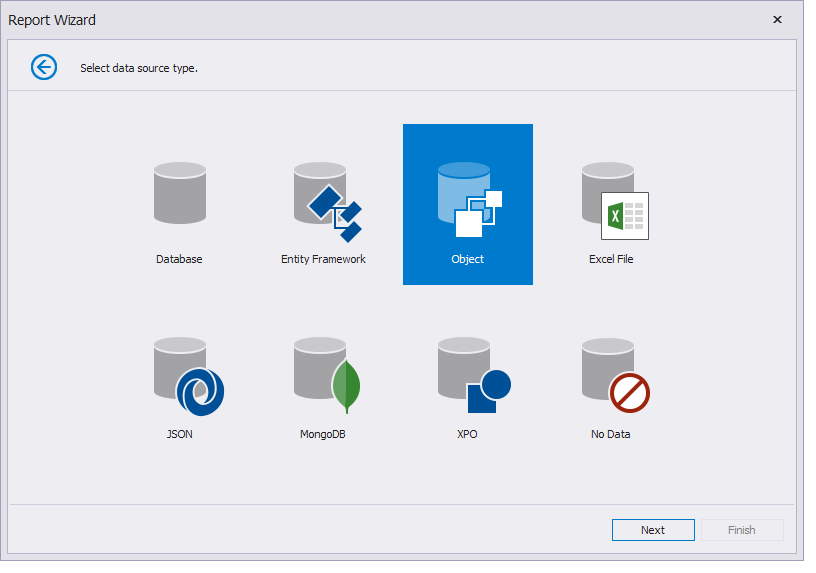Choose the Entity Framework data source icon
816x573 pixels.
pos(328,202)
